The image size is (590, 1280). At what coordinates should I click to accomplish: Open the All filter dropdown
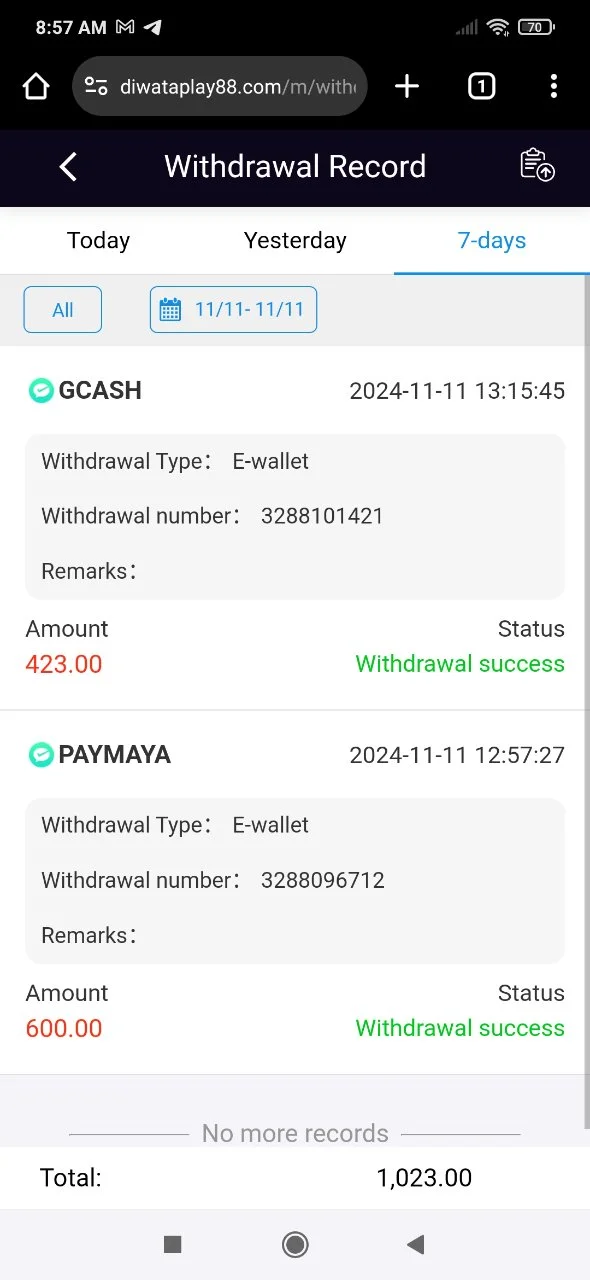click(63, 310)
